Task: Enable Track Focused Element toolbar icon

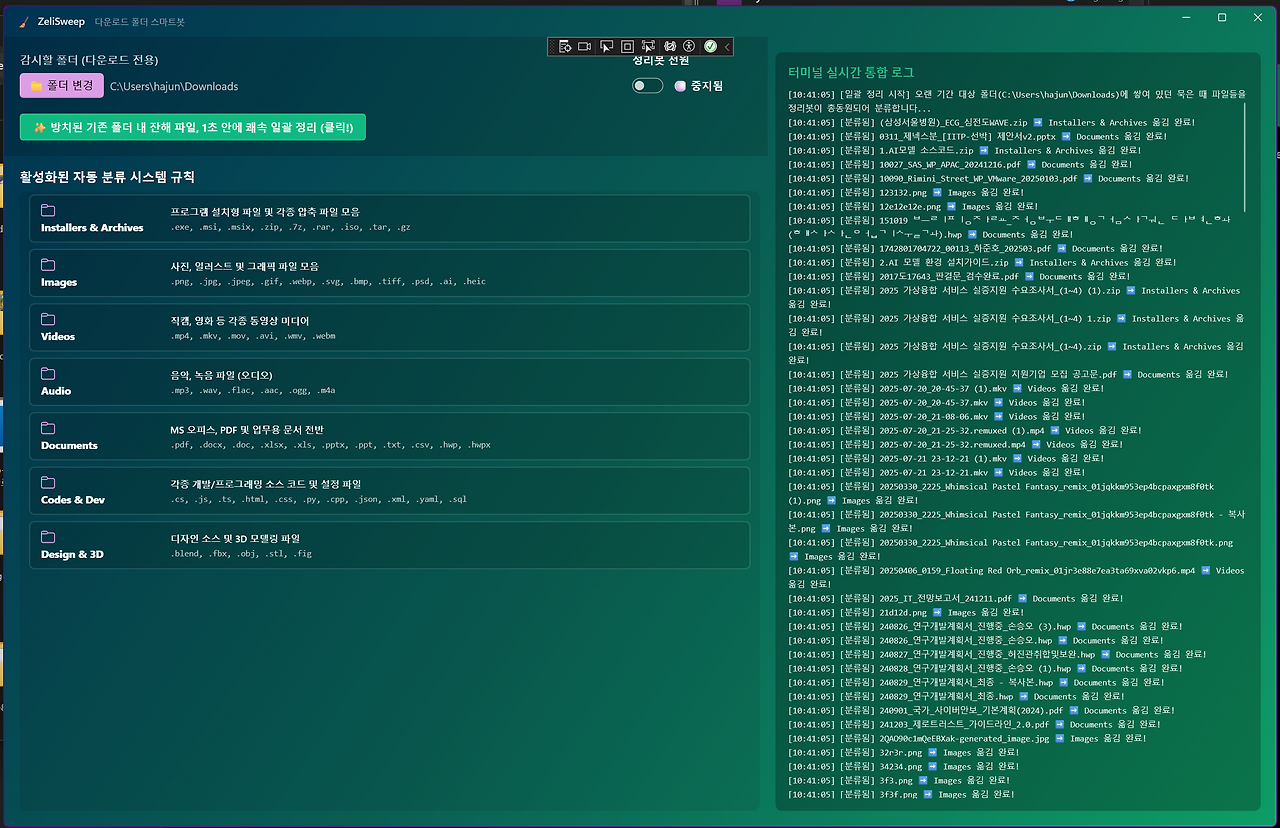Action: (x=648, y=46)
